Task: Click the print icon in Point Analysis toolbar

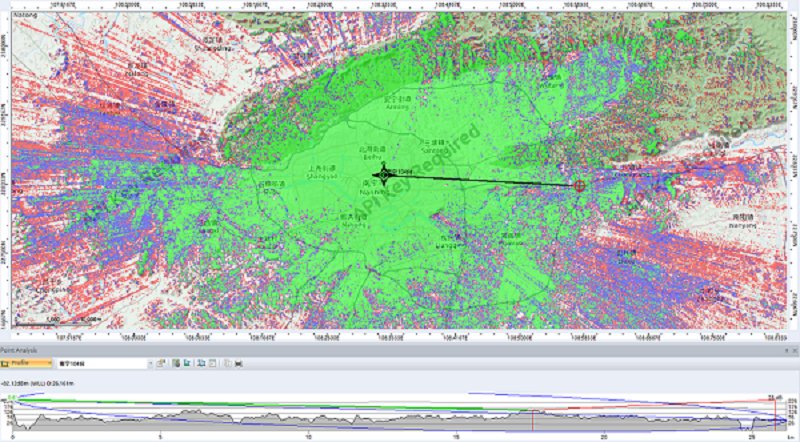Action: pos(238,363)
